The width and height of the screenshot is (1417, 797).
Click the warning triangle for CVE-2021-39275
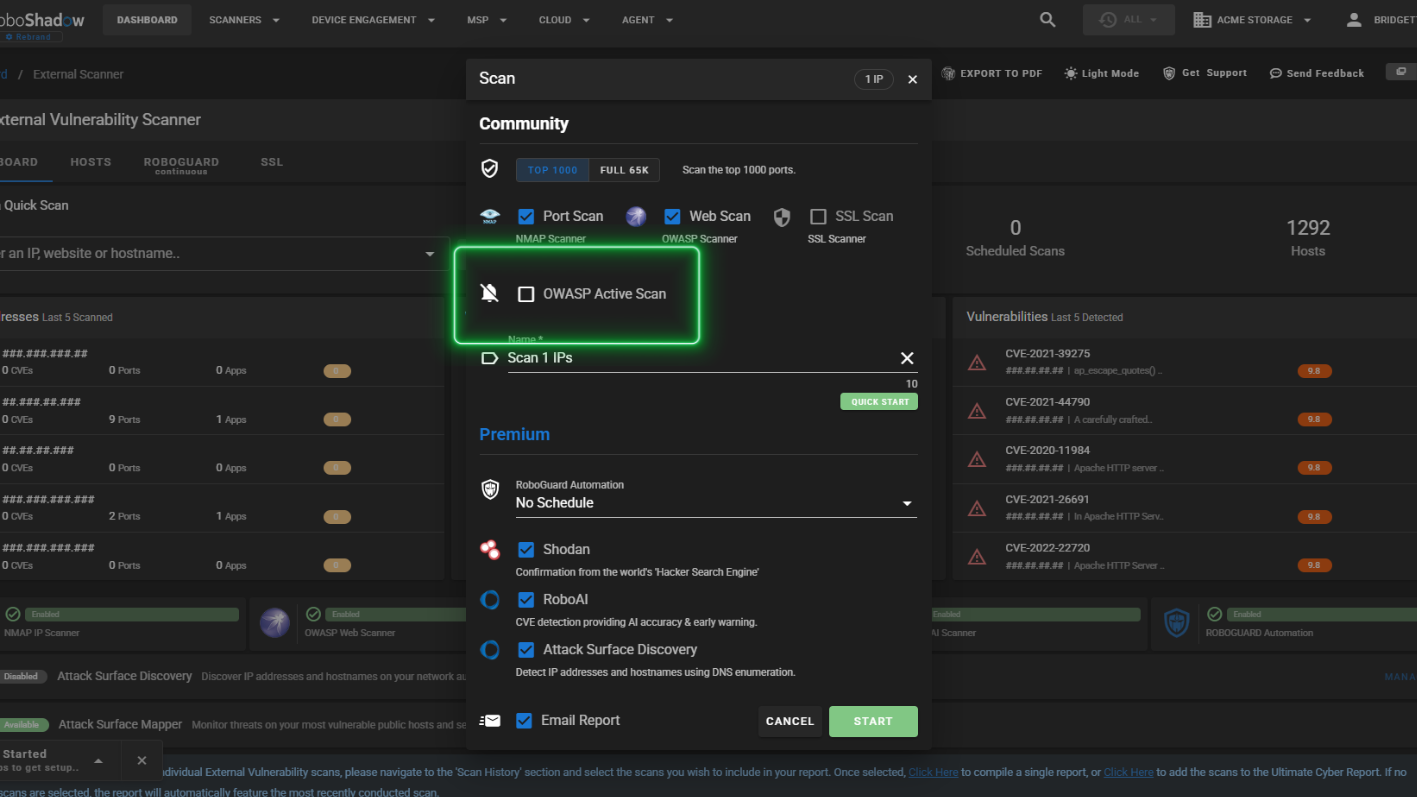[977, 362]
